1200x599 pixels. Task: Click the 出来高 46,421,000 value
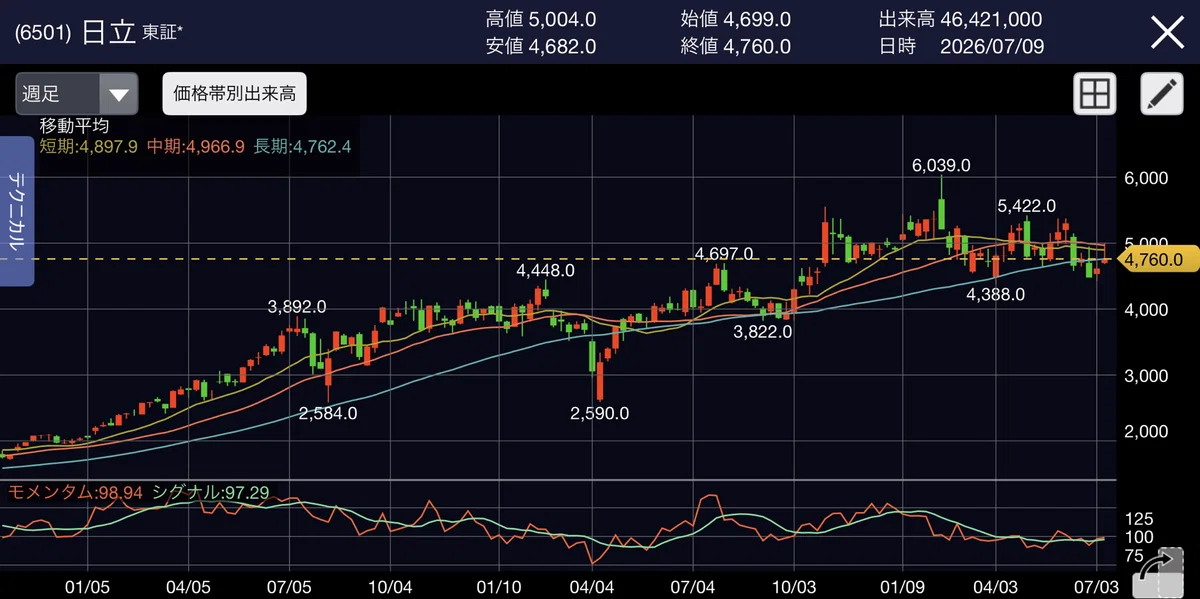click(961, 19)
